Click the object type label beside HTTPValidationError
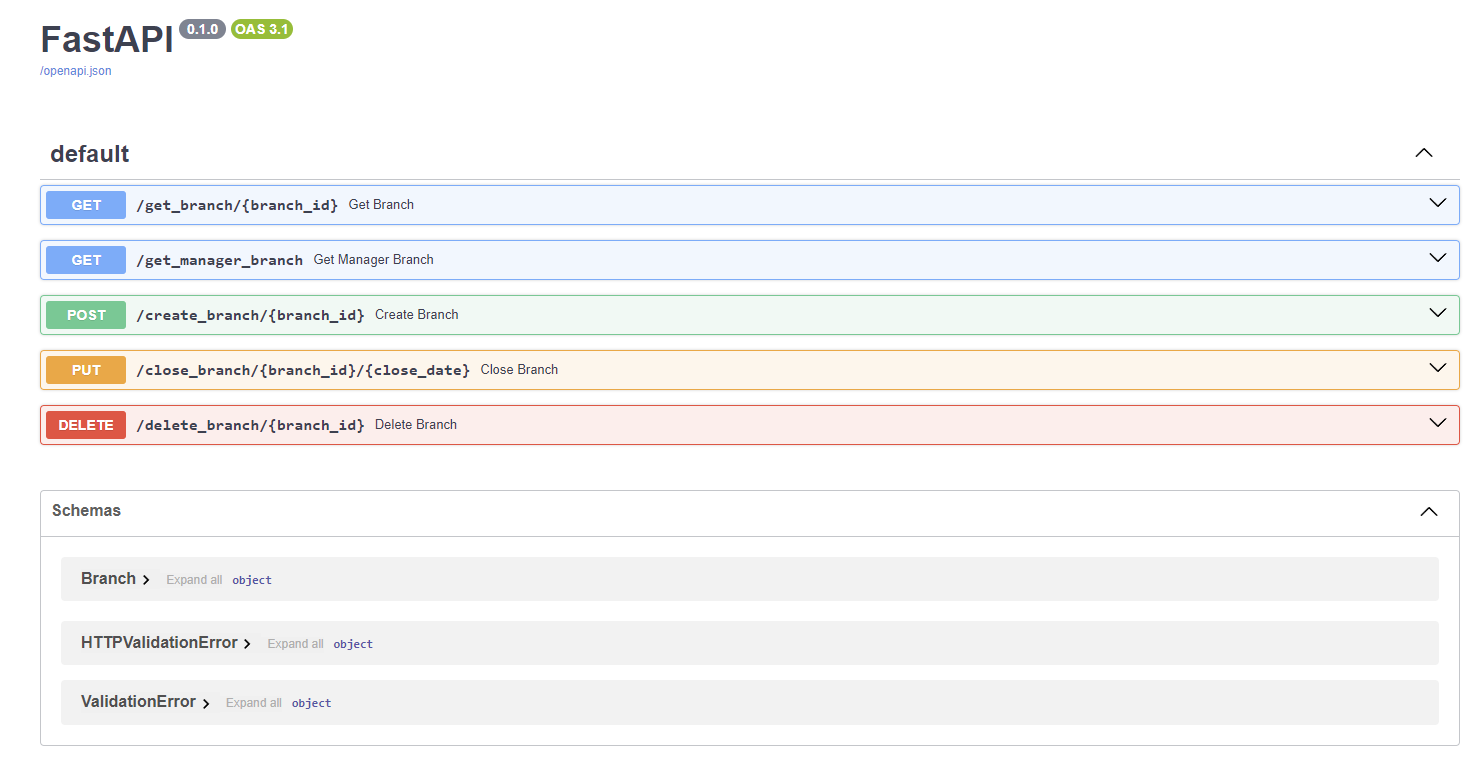 353,644
